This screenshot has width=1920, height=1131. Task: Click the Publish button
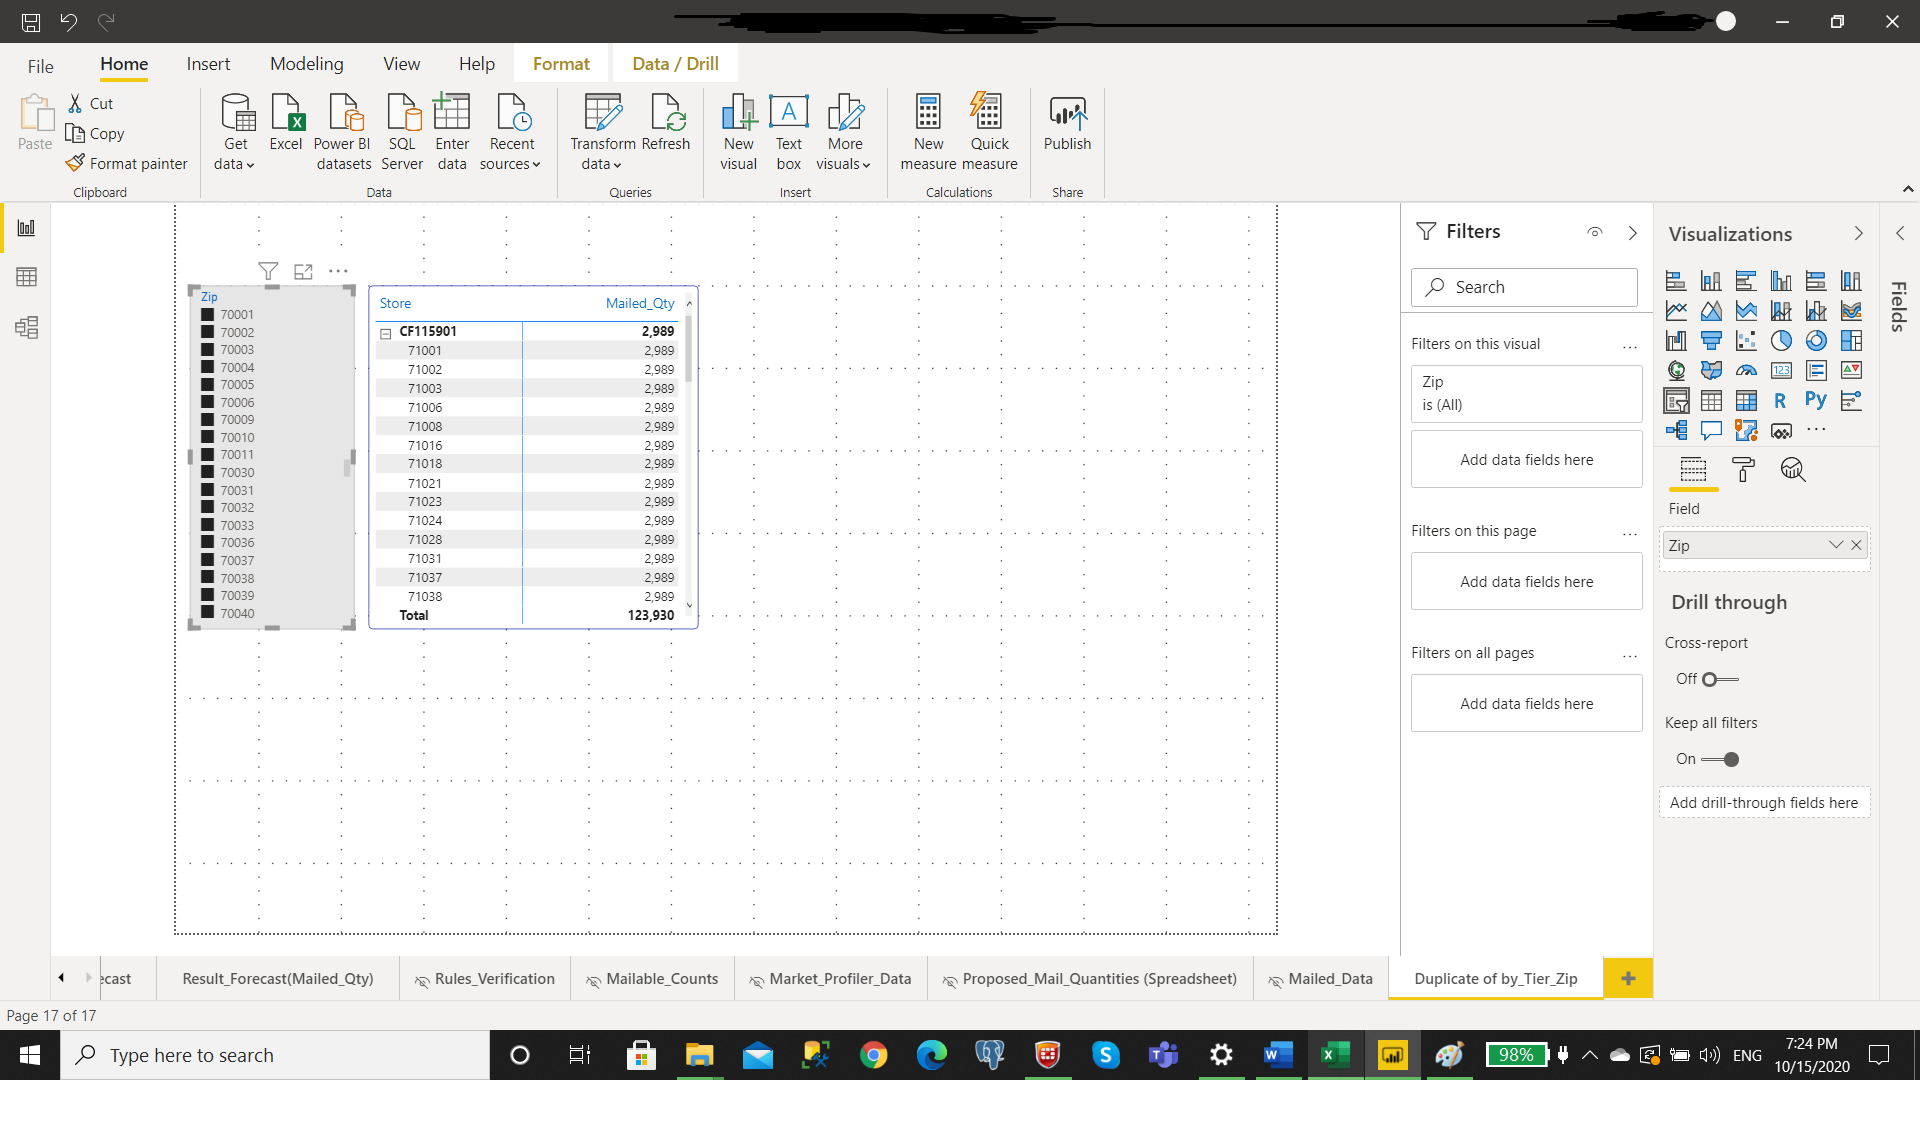[1067, 124]
